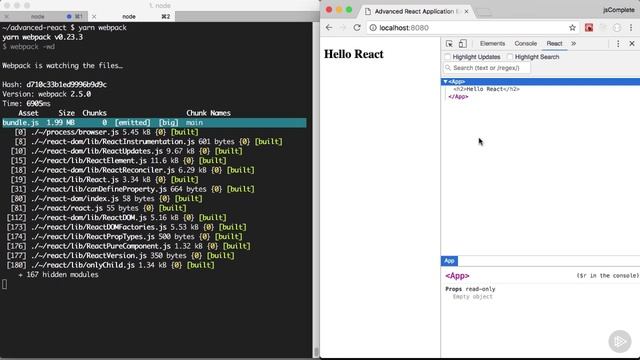Collapse the App component tree node
640x360 pixels.
pyautogui.click(x=445, y=82)
